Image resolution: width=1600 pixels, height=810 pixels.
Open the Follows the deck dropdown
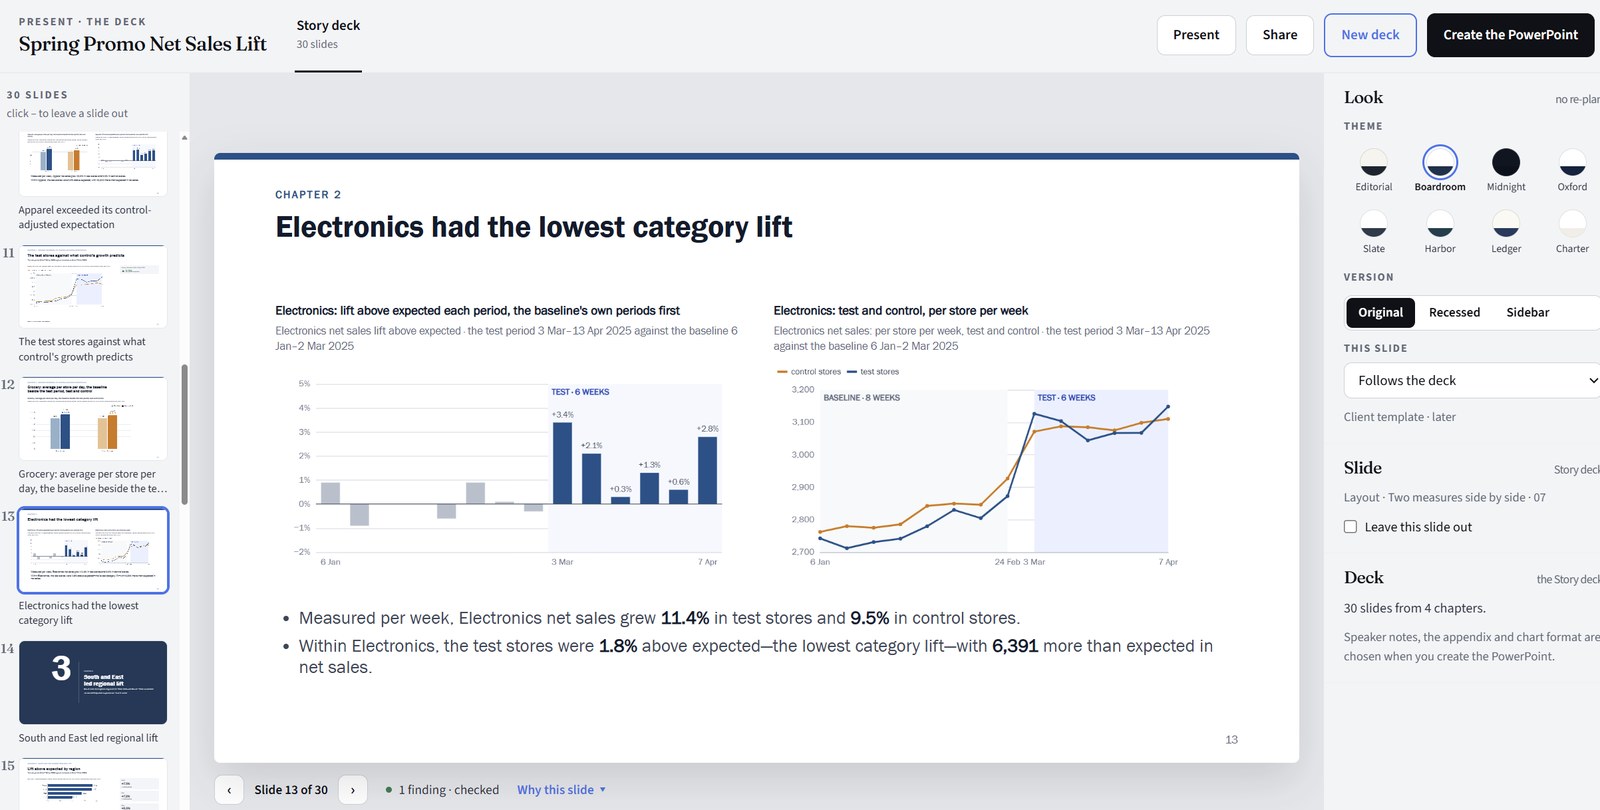click(1472, 381)
